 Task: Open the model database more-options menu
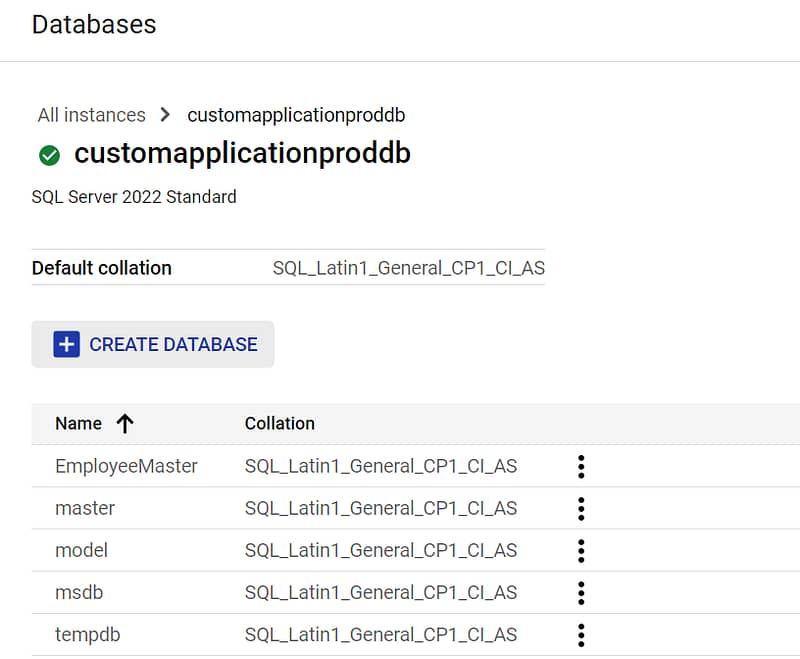pyautogui.click(x=581, y=551)
